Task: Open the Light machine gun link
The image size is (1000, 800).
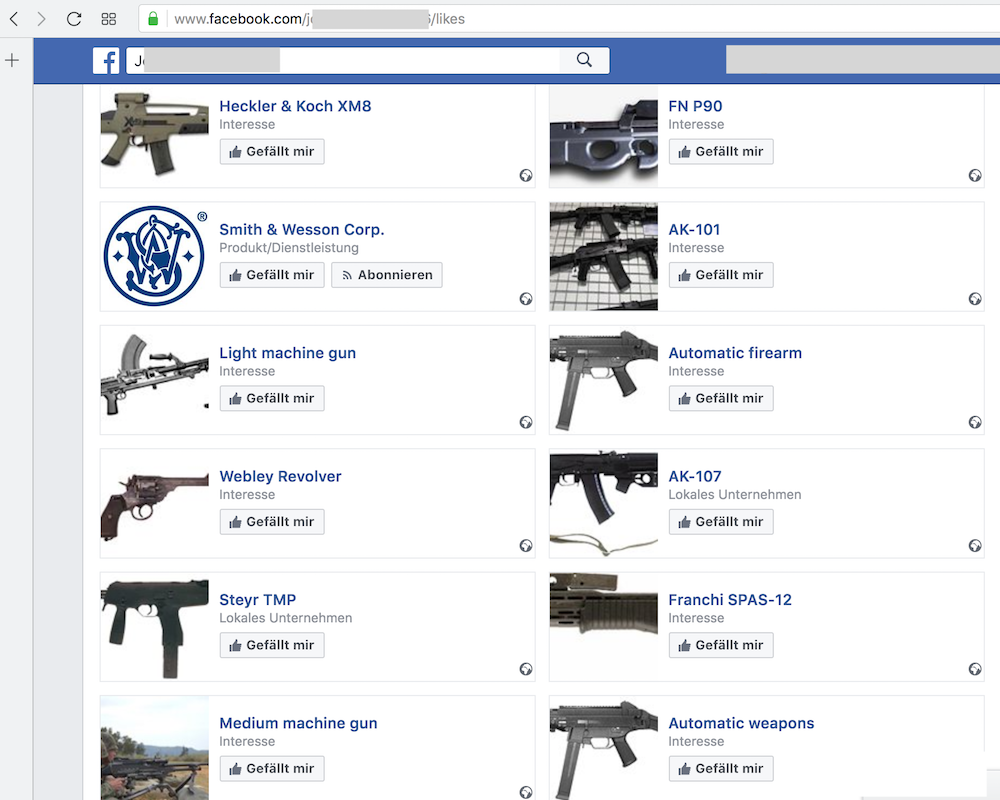Action: coord(287,353)
